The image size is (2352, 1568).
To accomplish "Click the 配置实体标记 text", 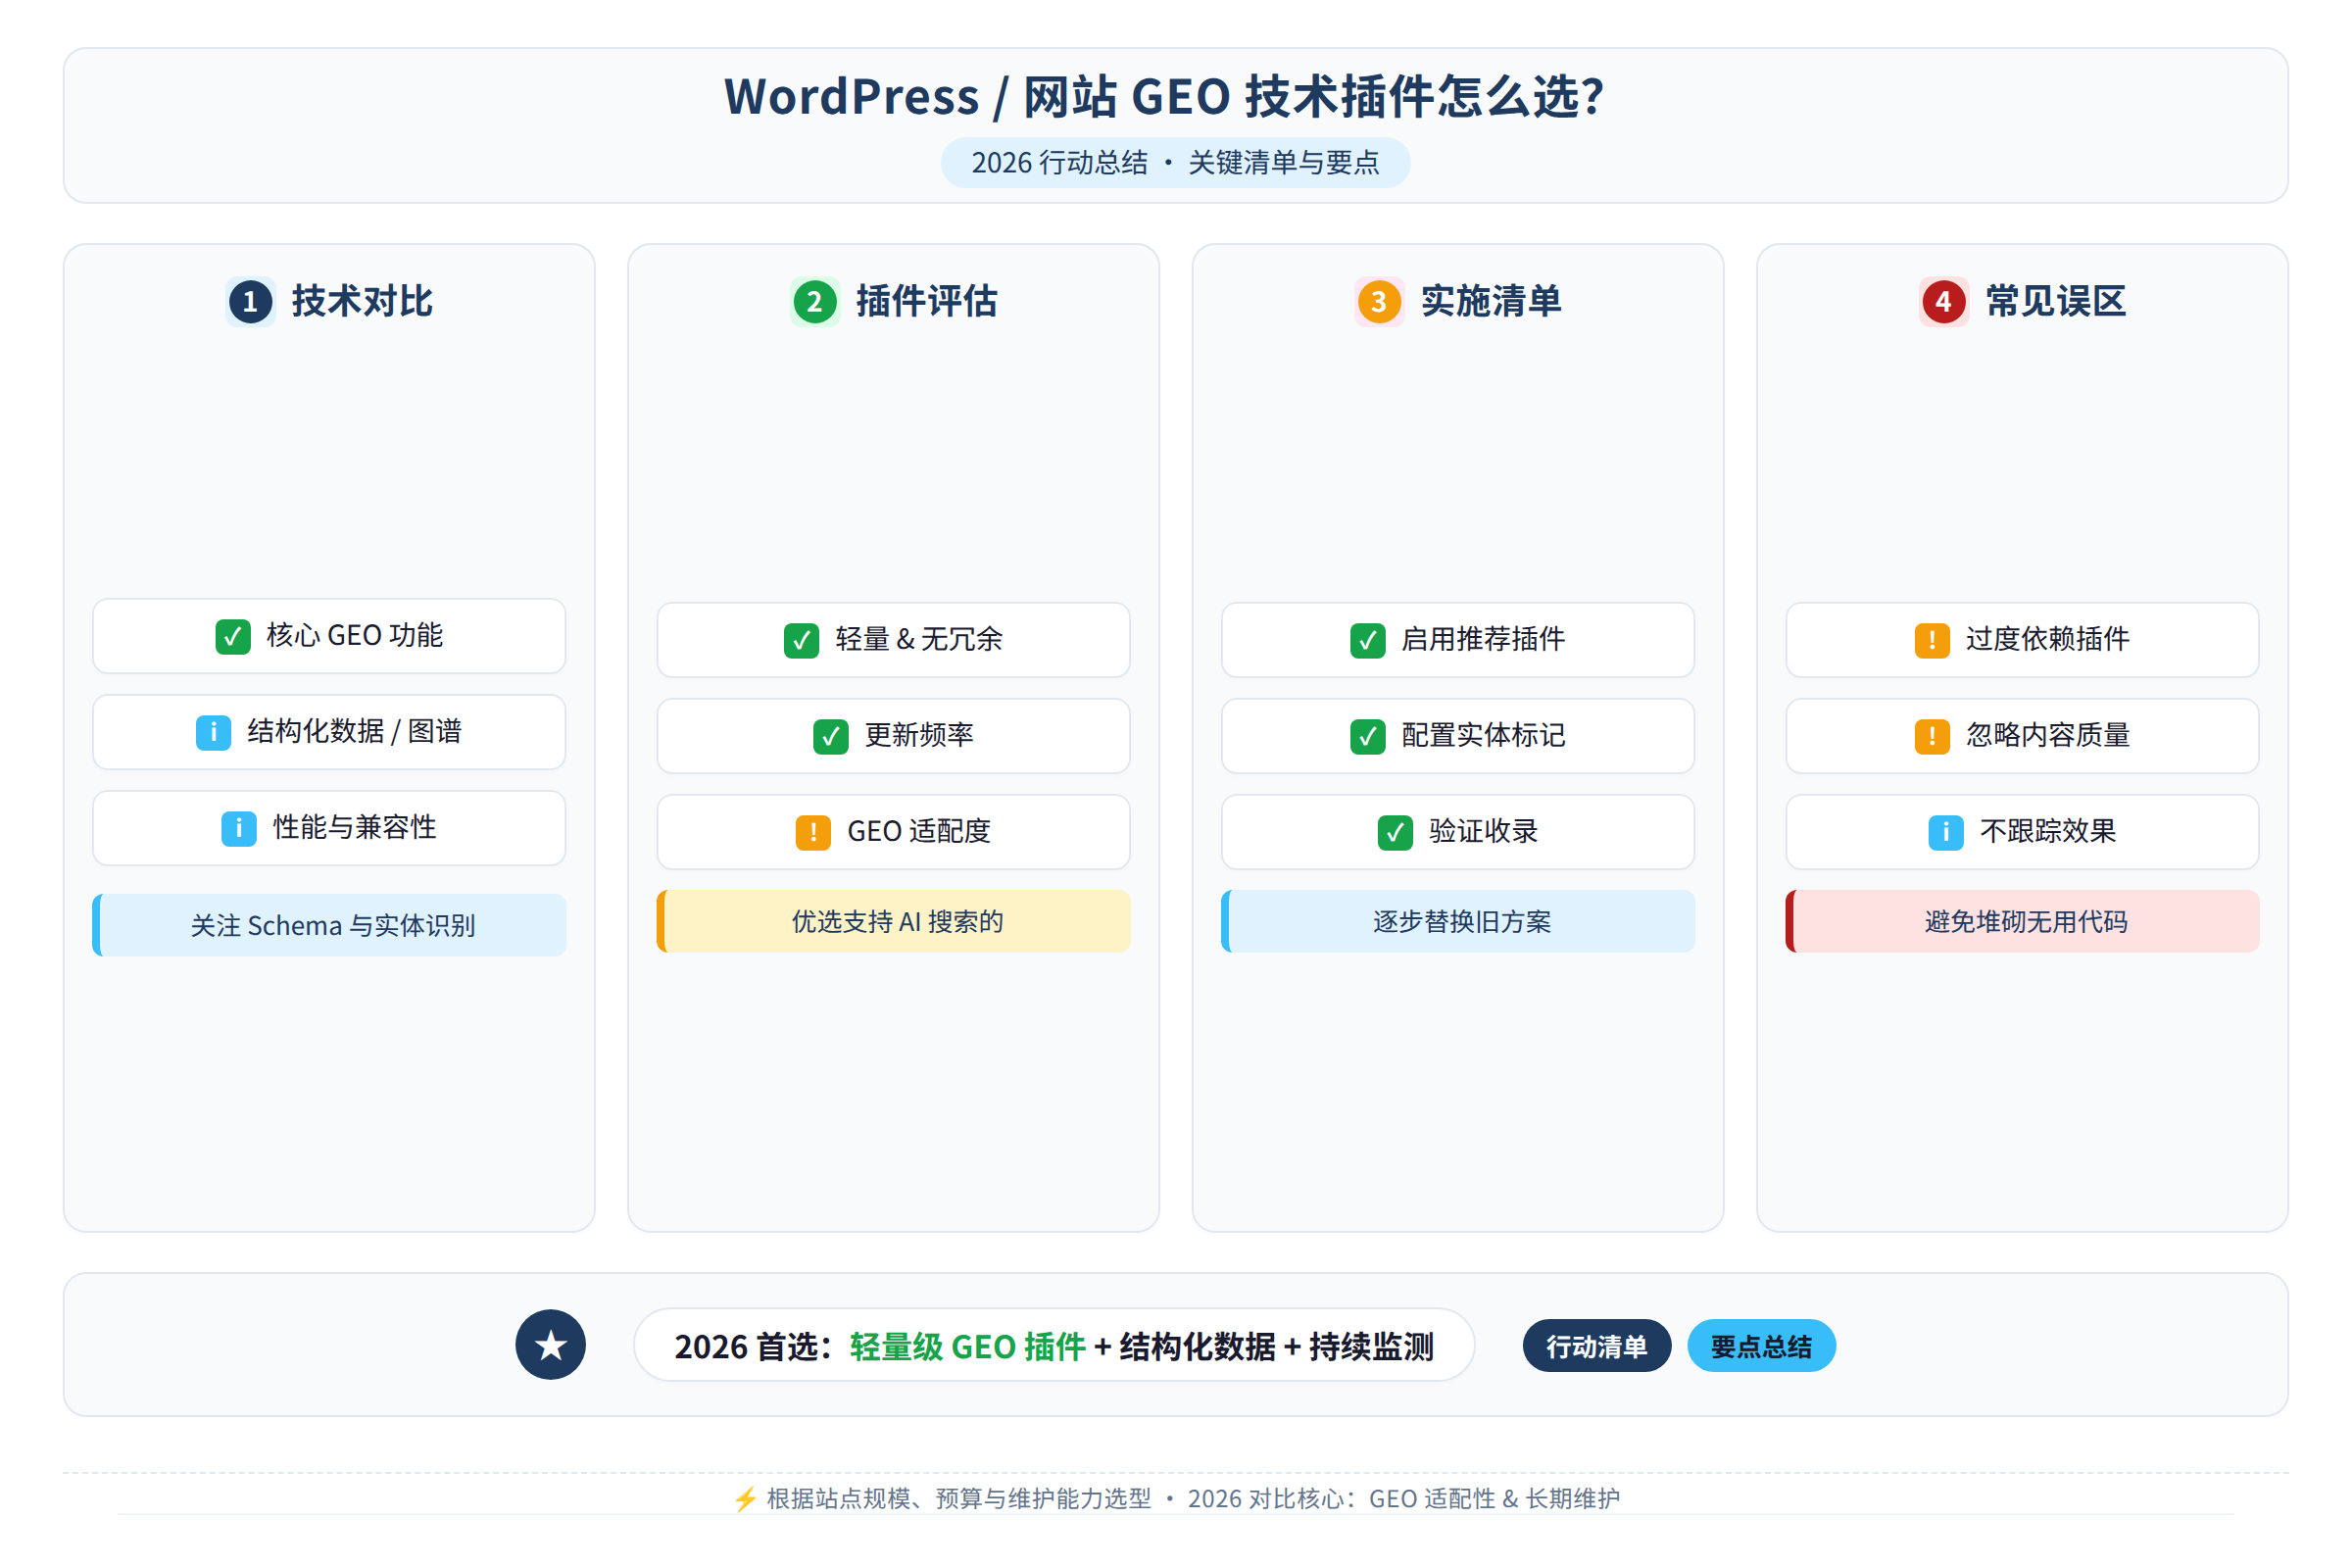I will click(1483, 736).
